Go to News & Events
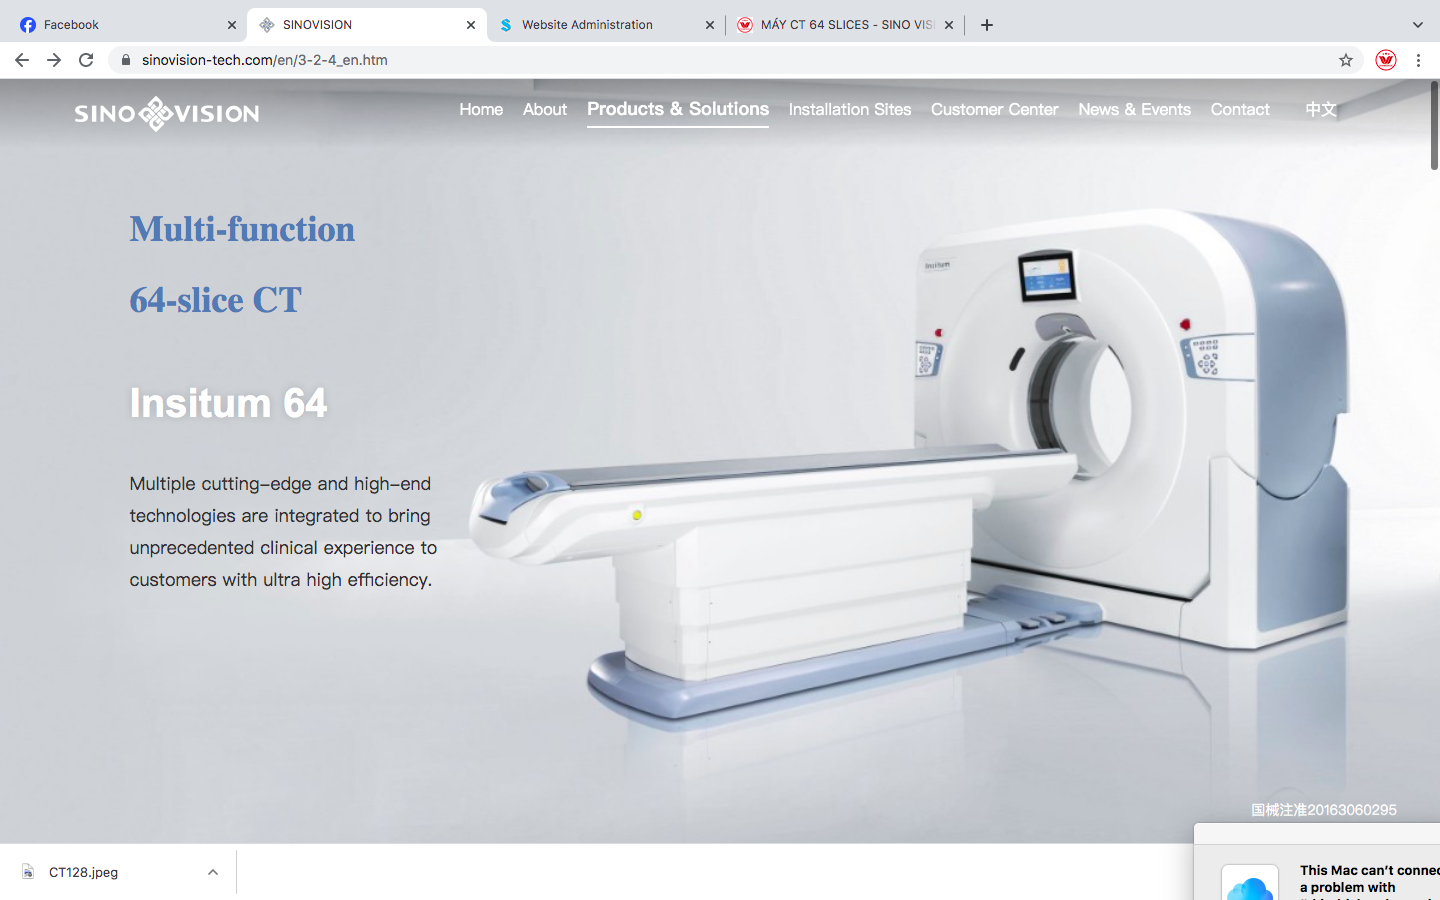 tap(1134, 110)
